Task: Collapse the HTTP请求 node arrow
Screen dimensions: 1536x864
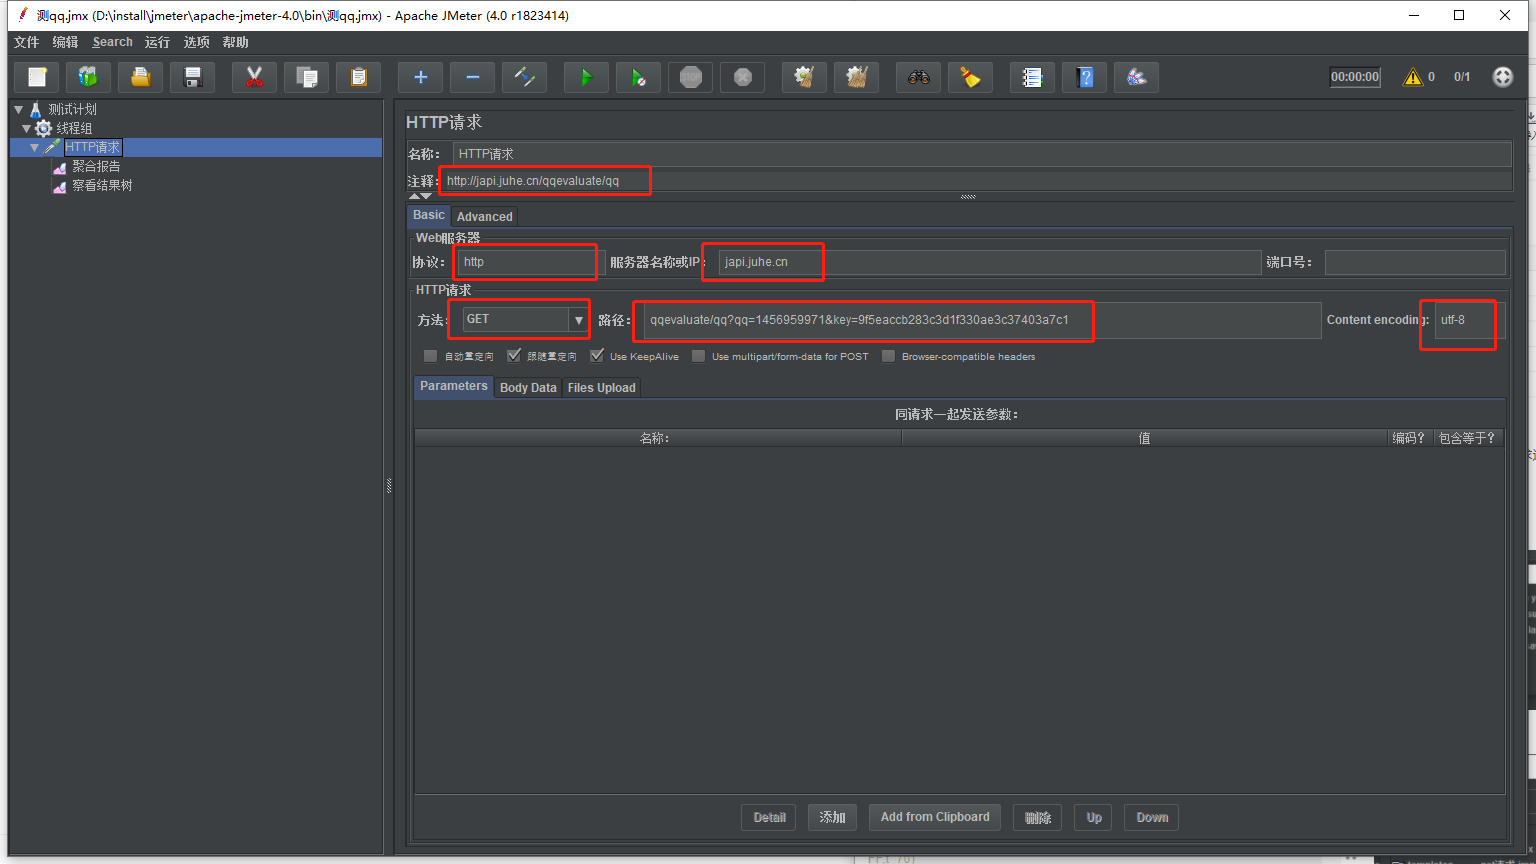Action: pyautogui.click(x=35, y=147)
